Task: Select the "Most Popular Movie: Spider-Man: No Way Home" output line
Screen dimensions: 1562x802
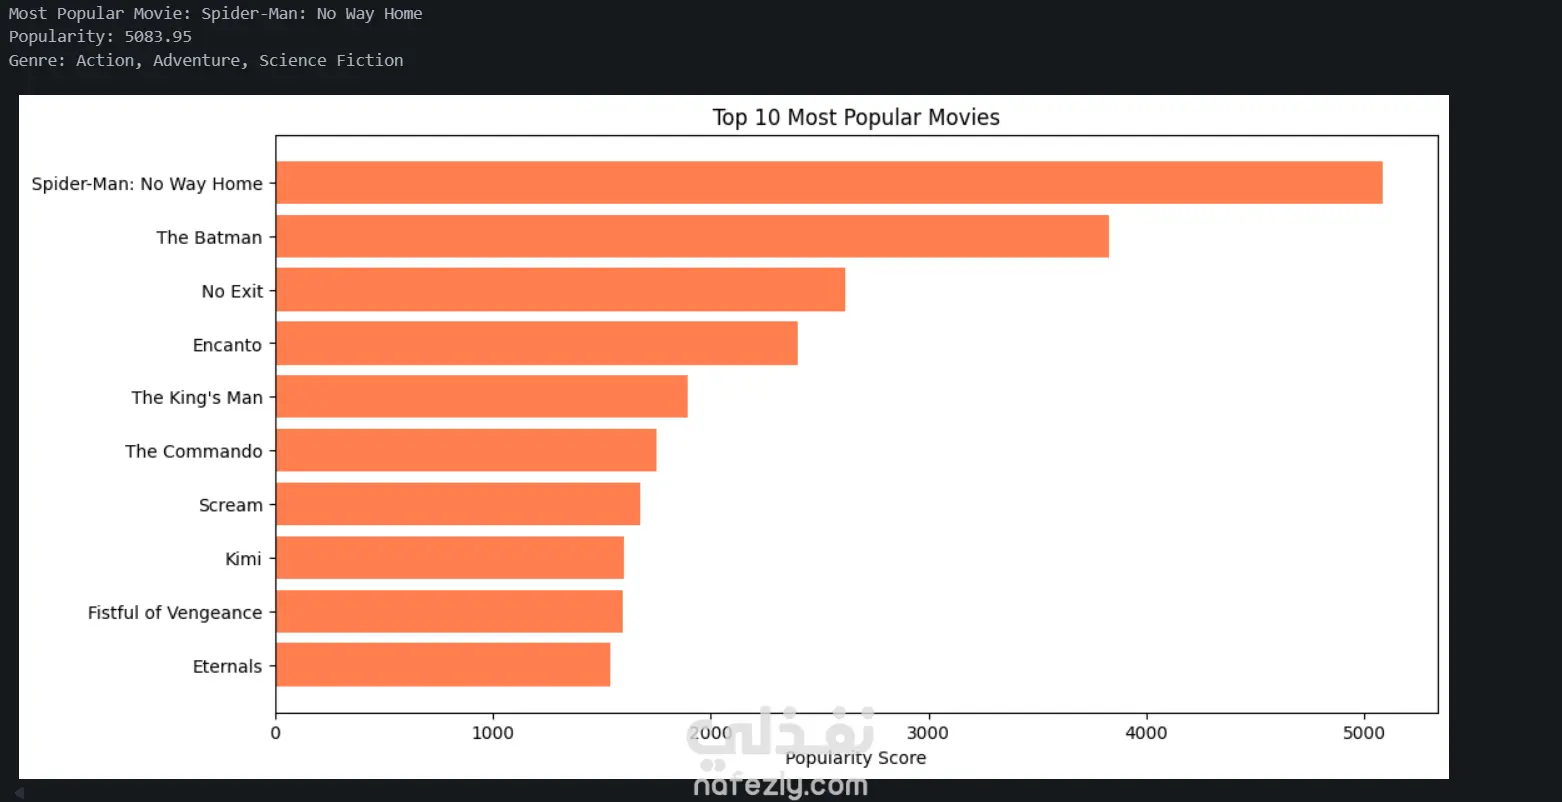Action: pyautogui.click(x=215, y=14)
